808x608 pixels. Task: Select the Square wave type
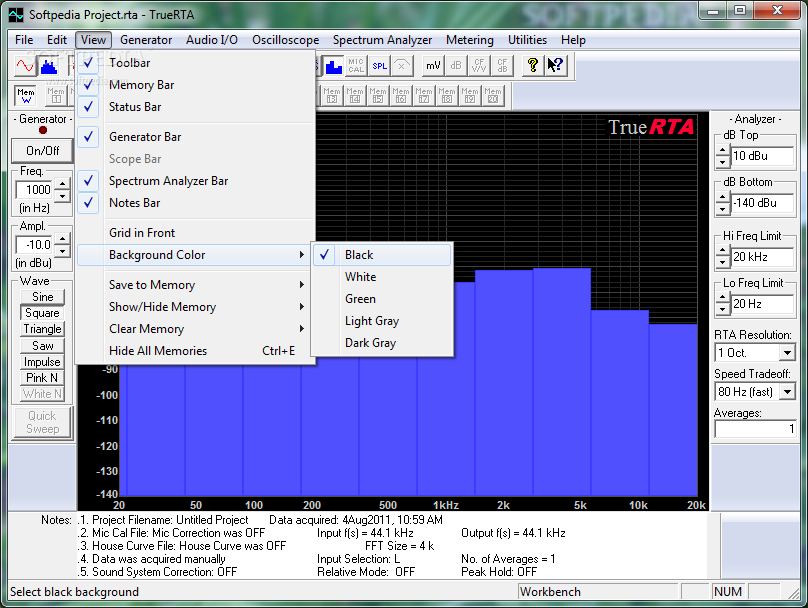coord(42,313)
